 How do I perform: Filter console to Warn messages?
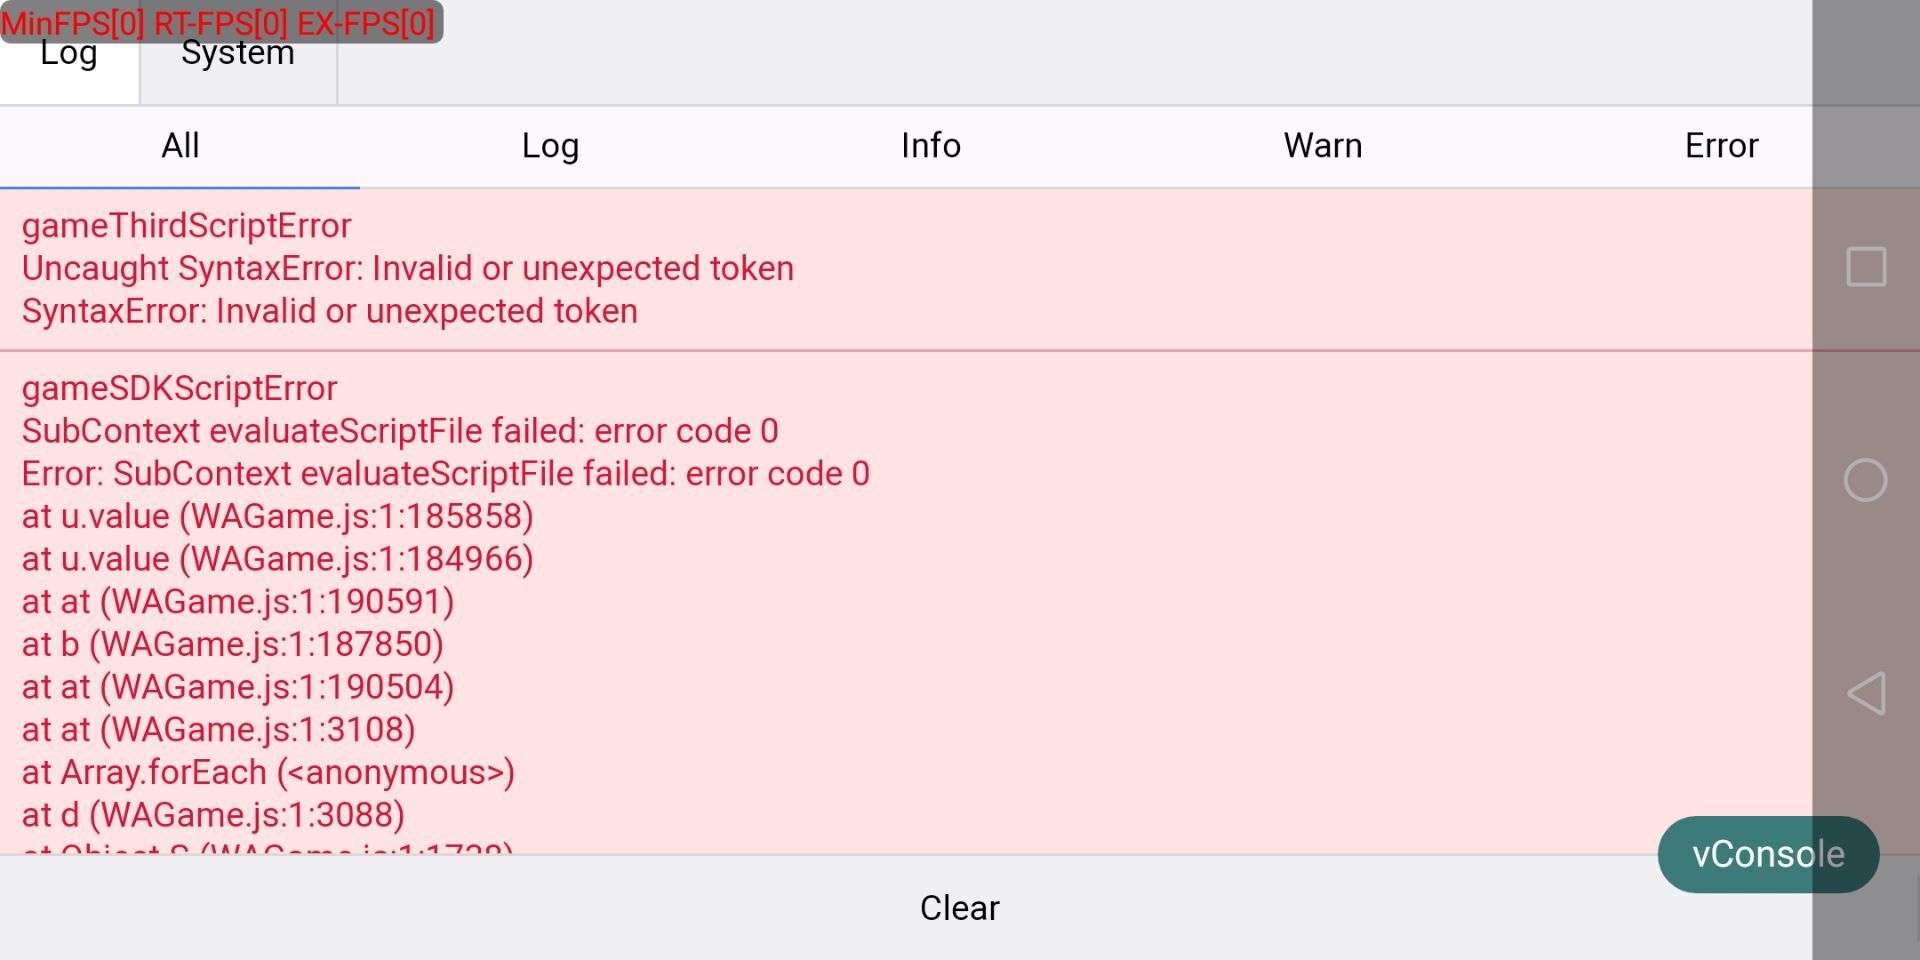click(x=1322, y=146)
